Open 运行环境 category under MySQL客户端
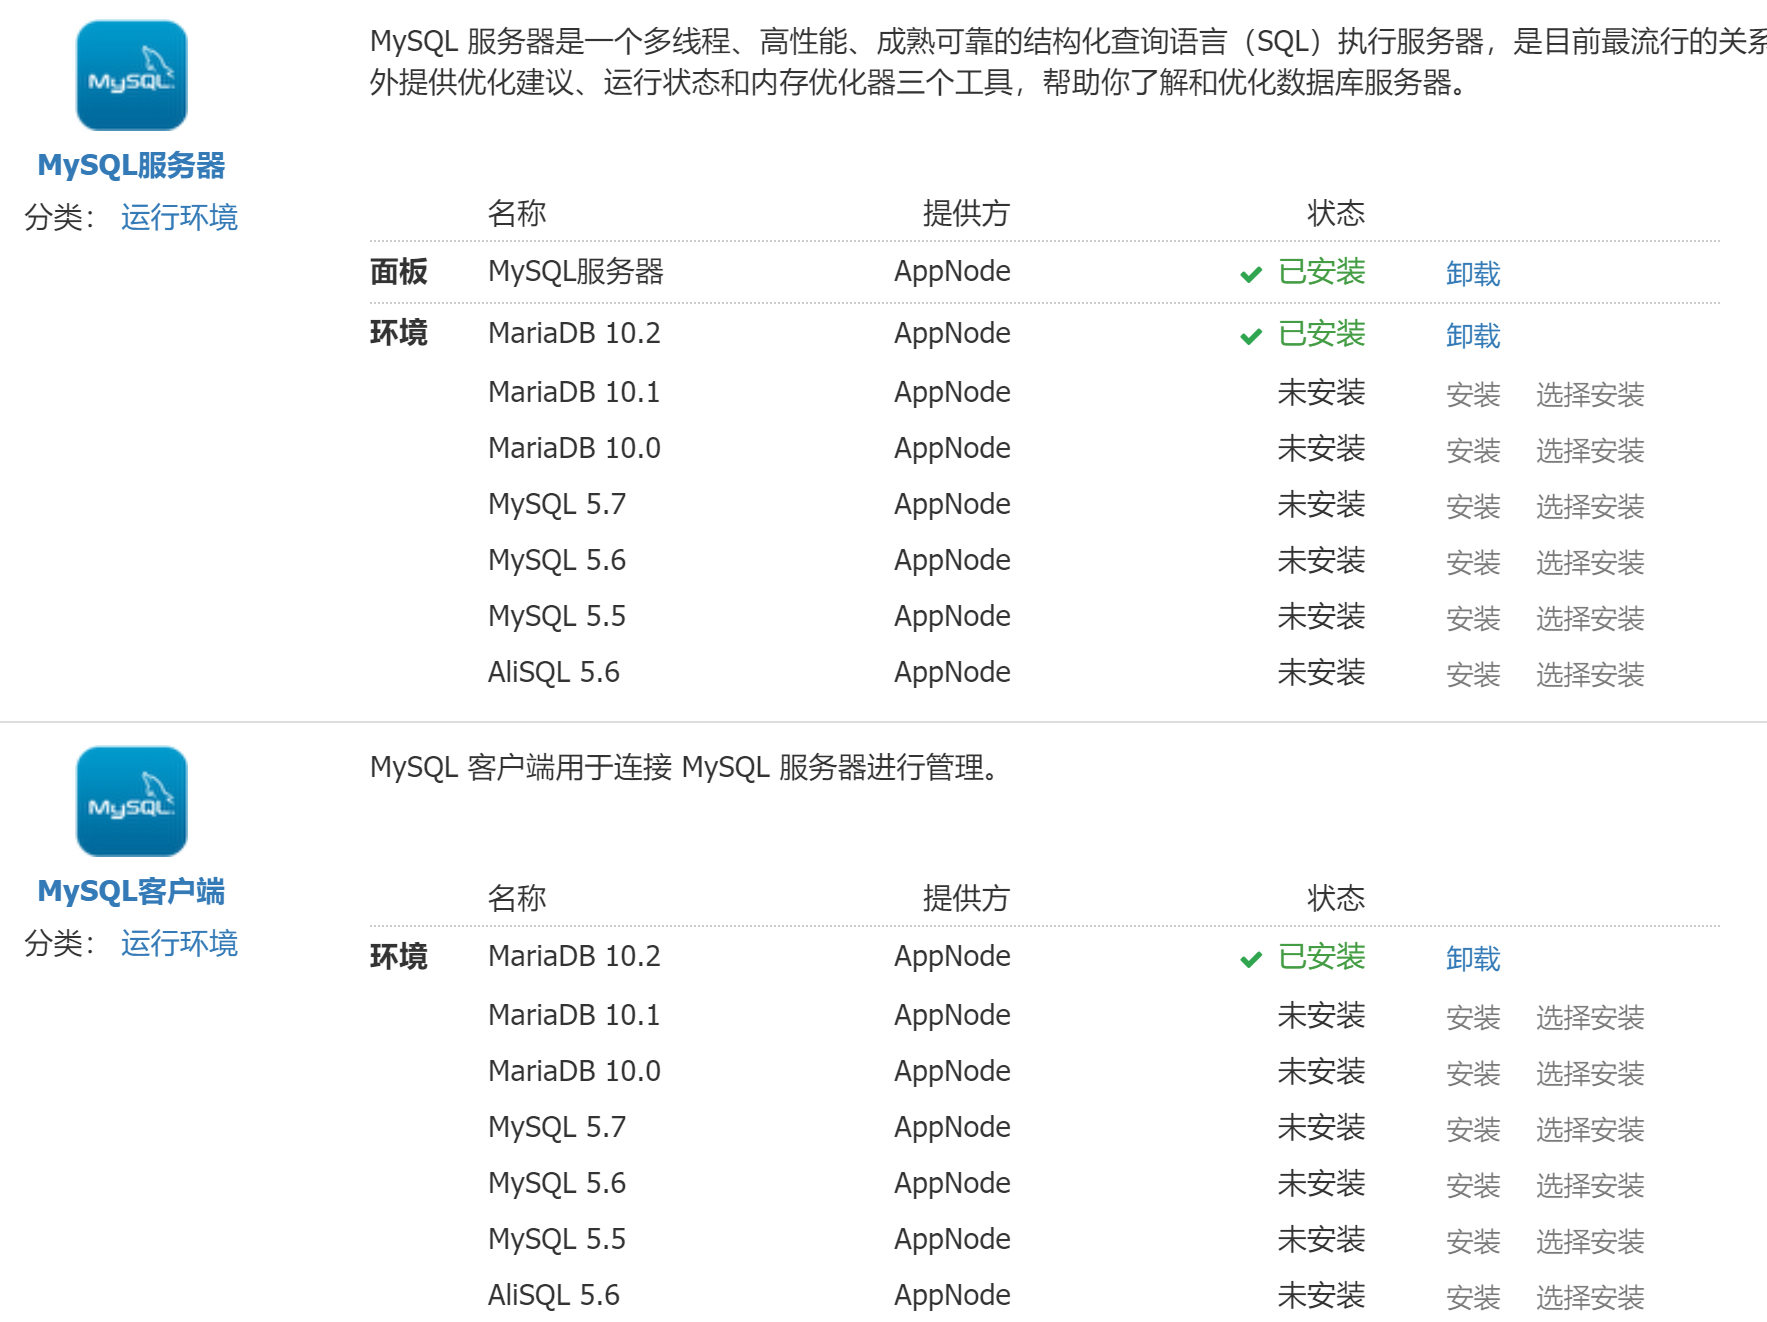Screen dimensions: 1767x1322 coord(179,943)
